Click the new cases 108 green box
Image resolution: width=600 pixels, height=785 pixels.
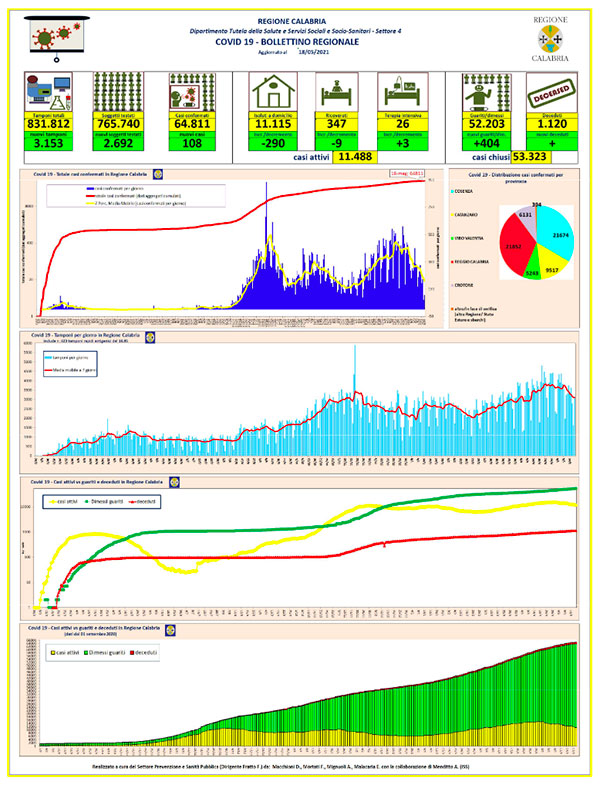click(x=192, y=144)
